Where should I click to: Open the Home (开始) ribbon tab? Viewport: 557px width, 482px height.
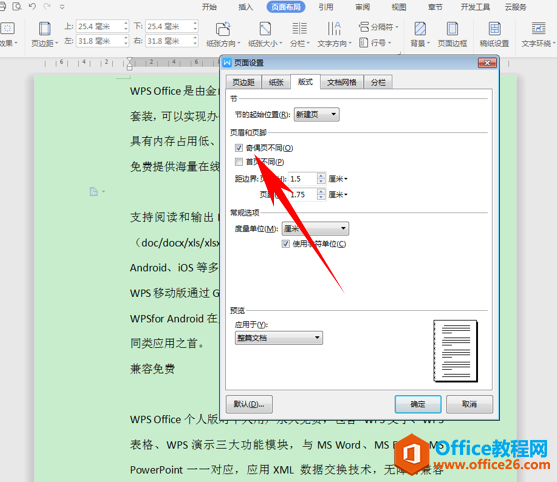(209, 7)
